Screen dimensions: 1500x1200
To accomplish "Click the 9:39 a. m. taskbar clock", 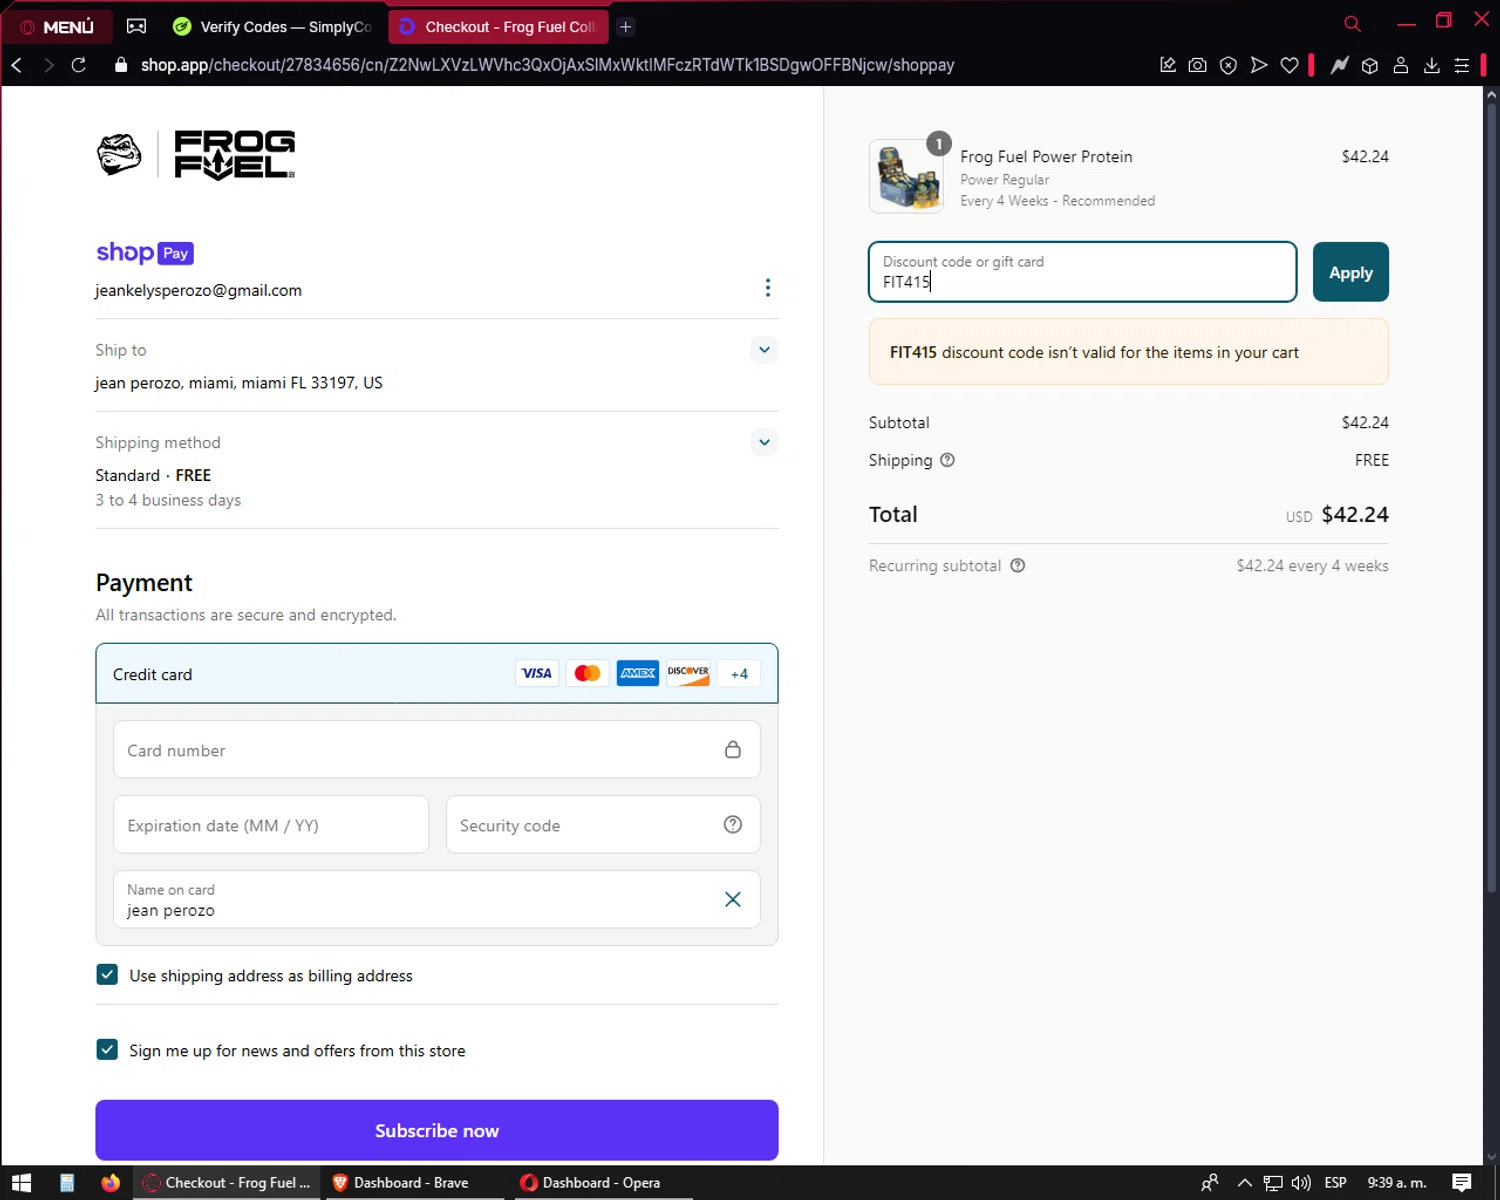I will (1397, 1183).
